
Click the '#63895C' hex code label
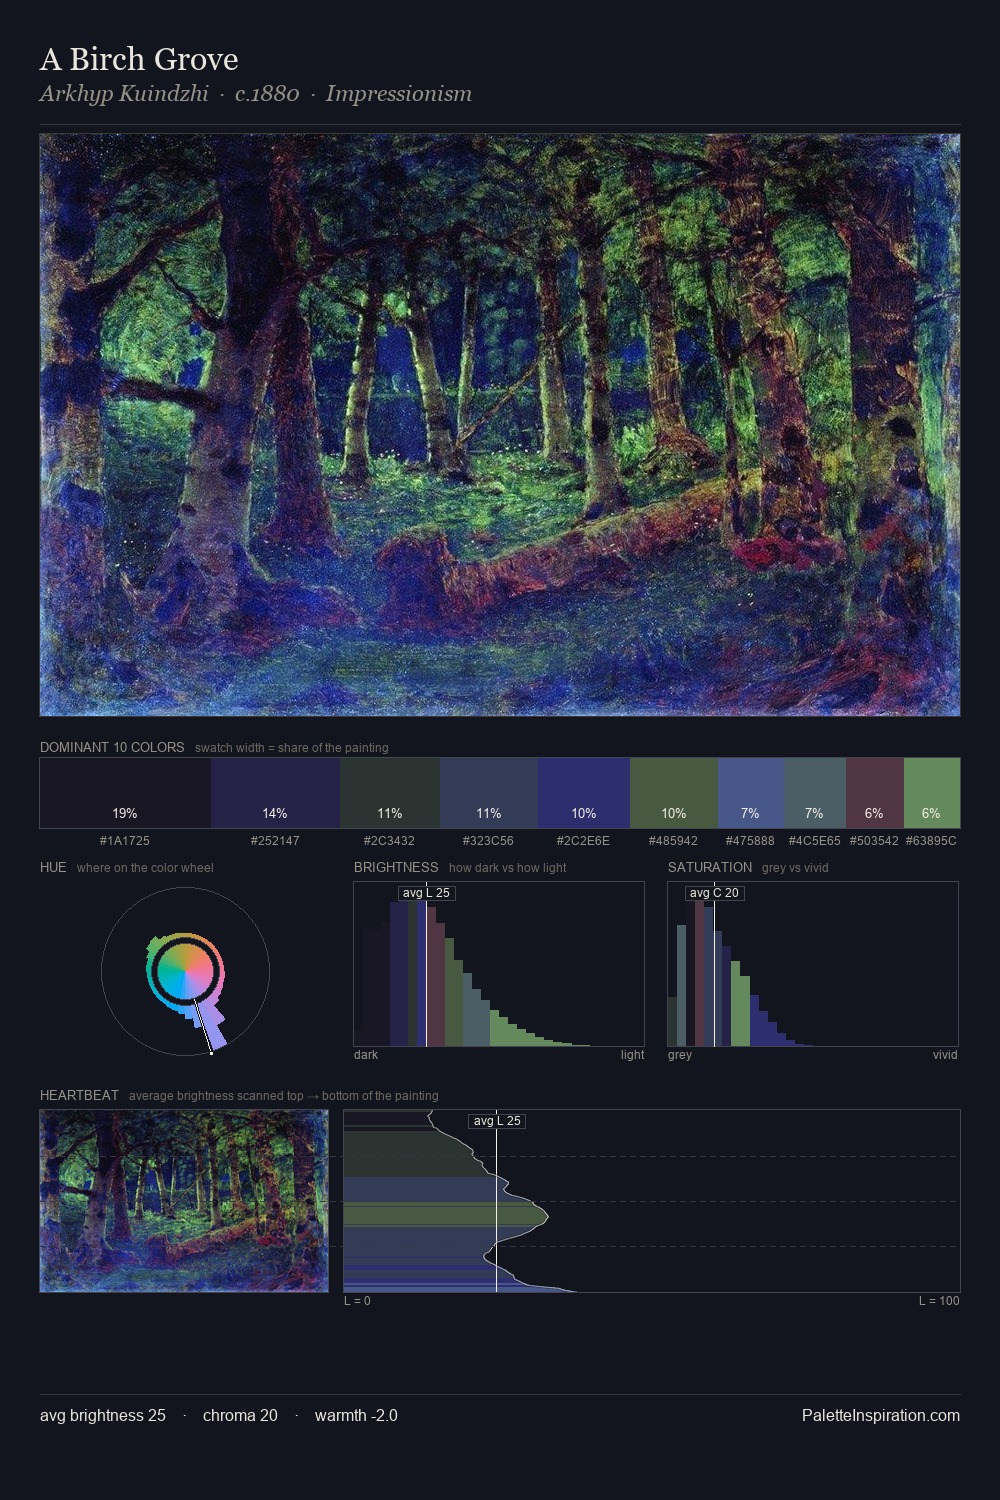[932, 841]
